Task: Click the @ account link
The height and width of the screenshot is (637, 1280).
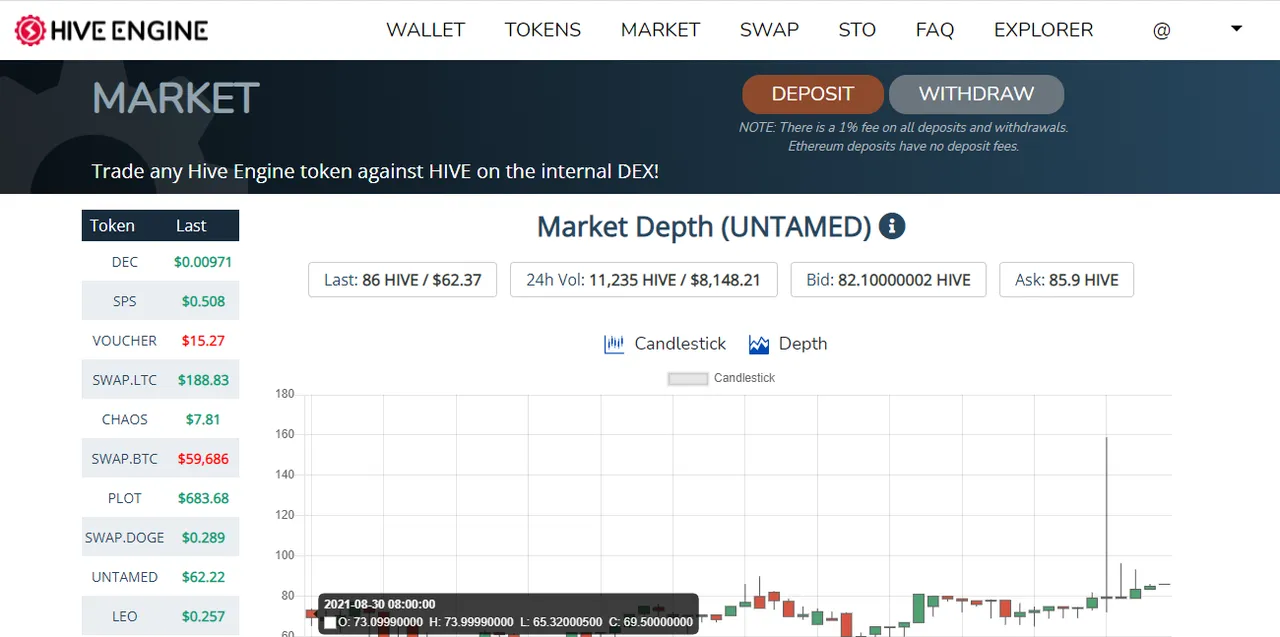Action: point(1161,30)
